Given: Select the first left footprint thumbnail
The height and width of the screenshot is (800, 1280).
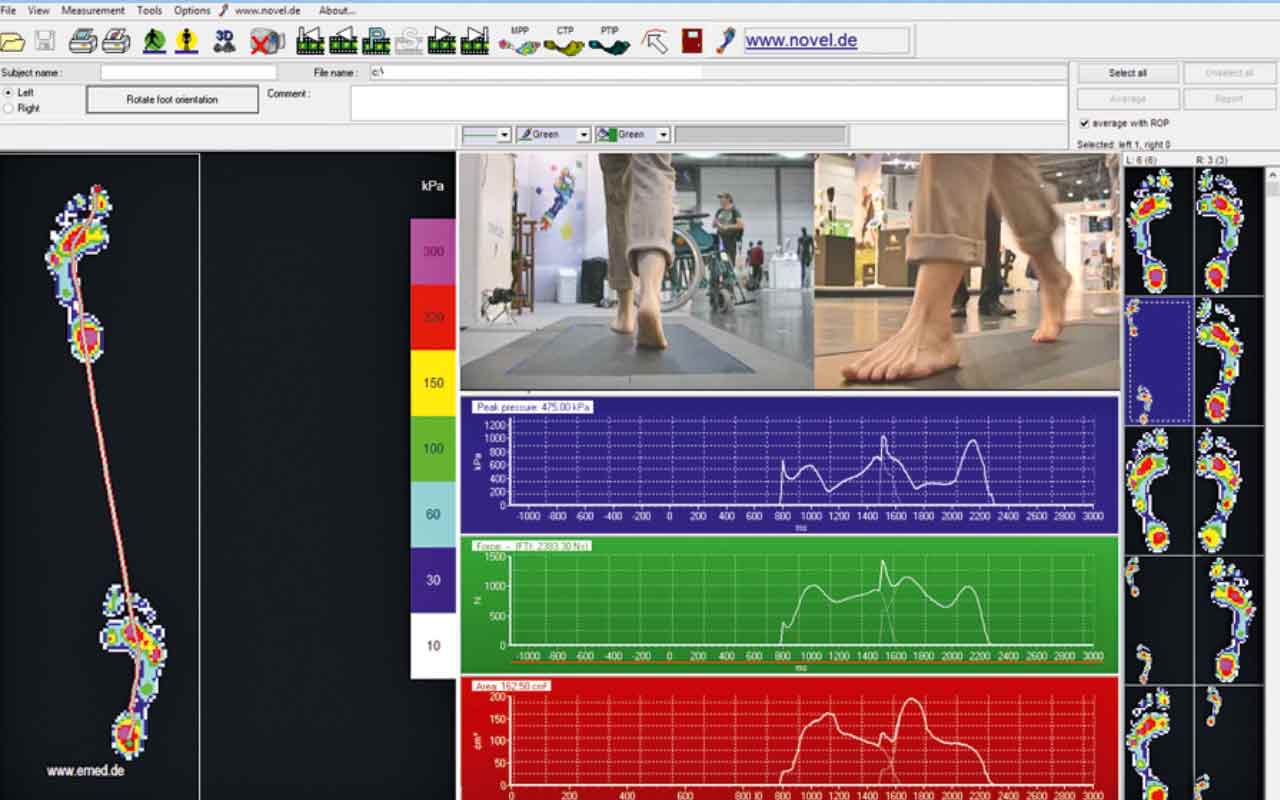Looking at the screenshot, I should (x=1158, y=231).
